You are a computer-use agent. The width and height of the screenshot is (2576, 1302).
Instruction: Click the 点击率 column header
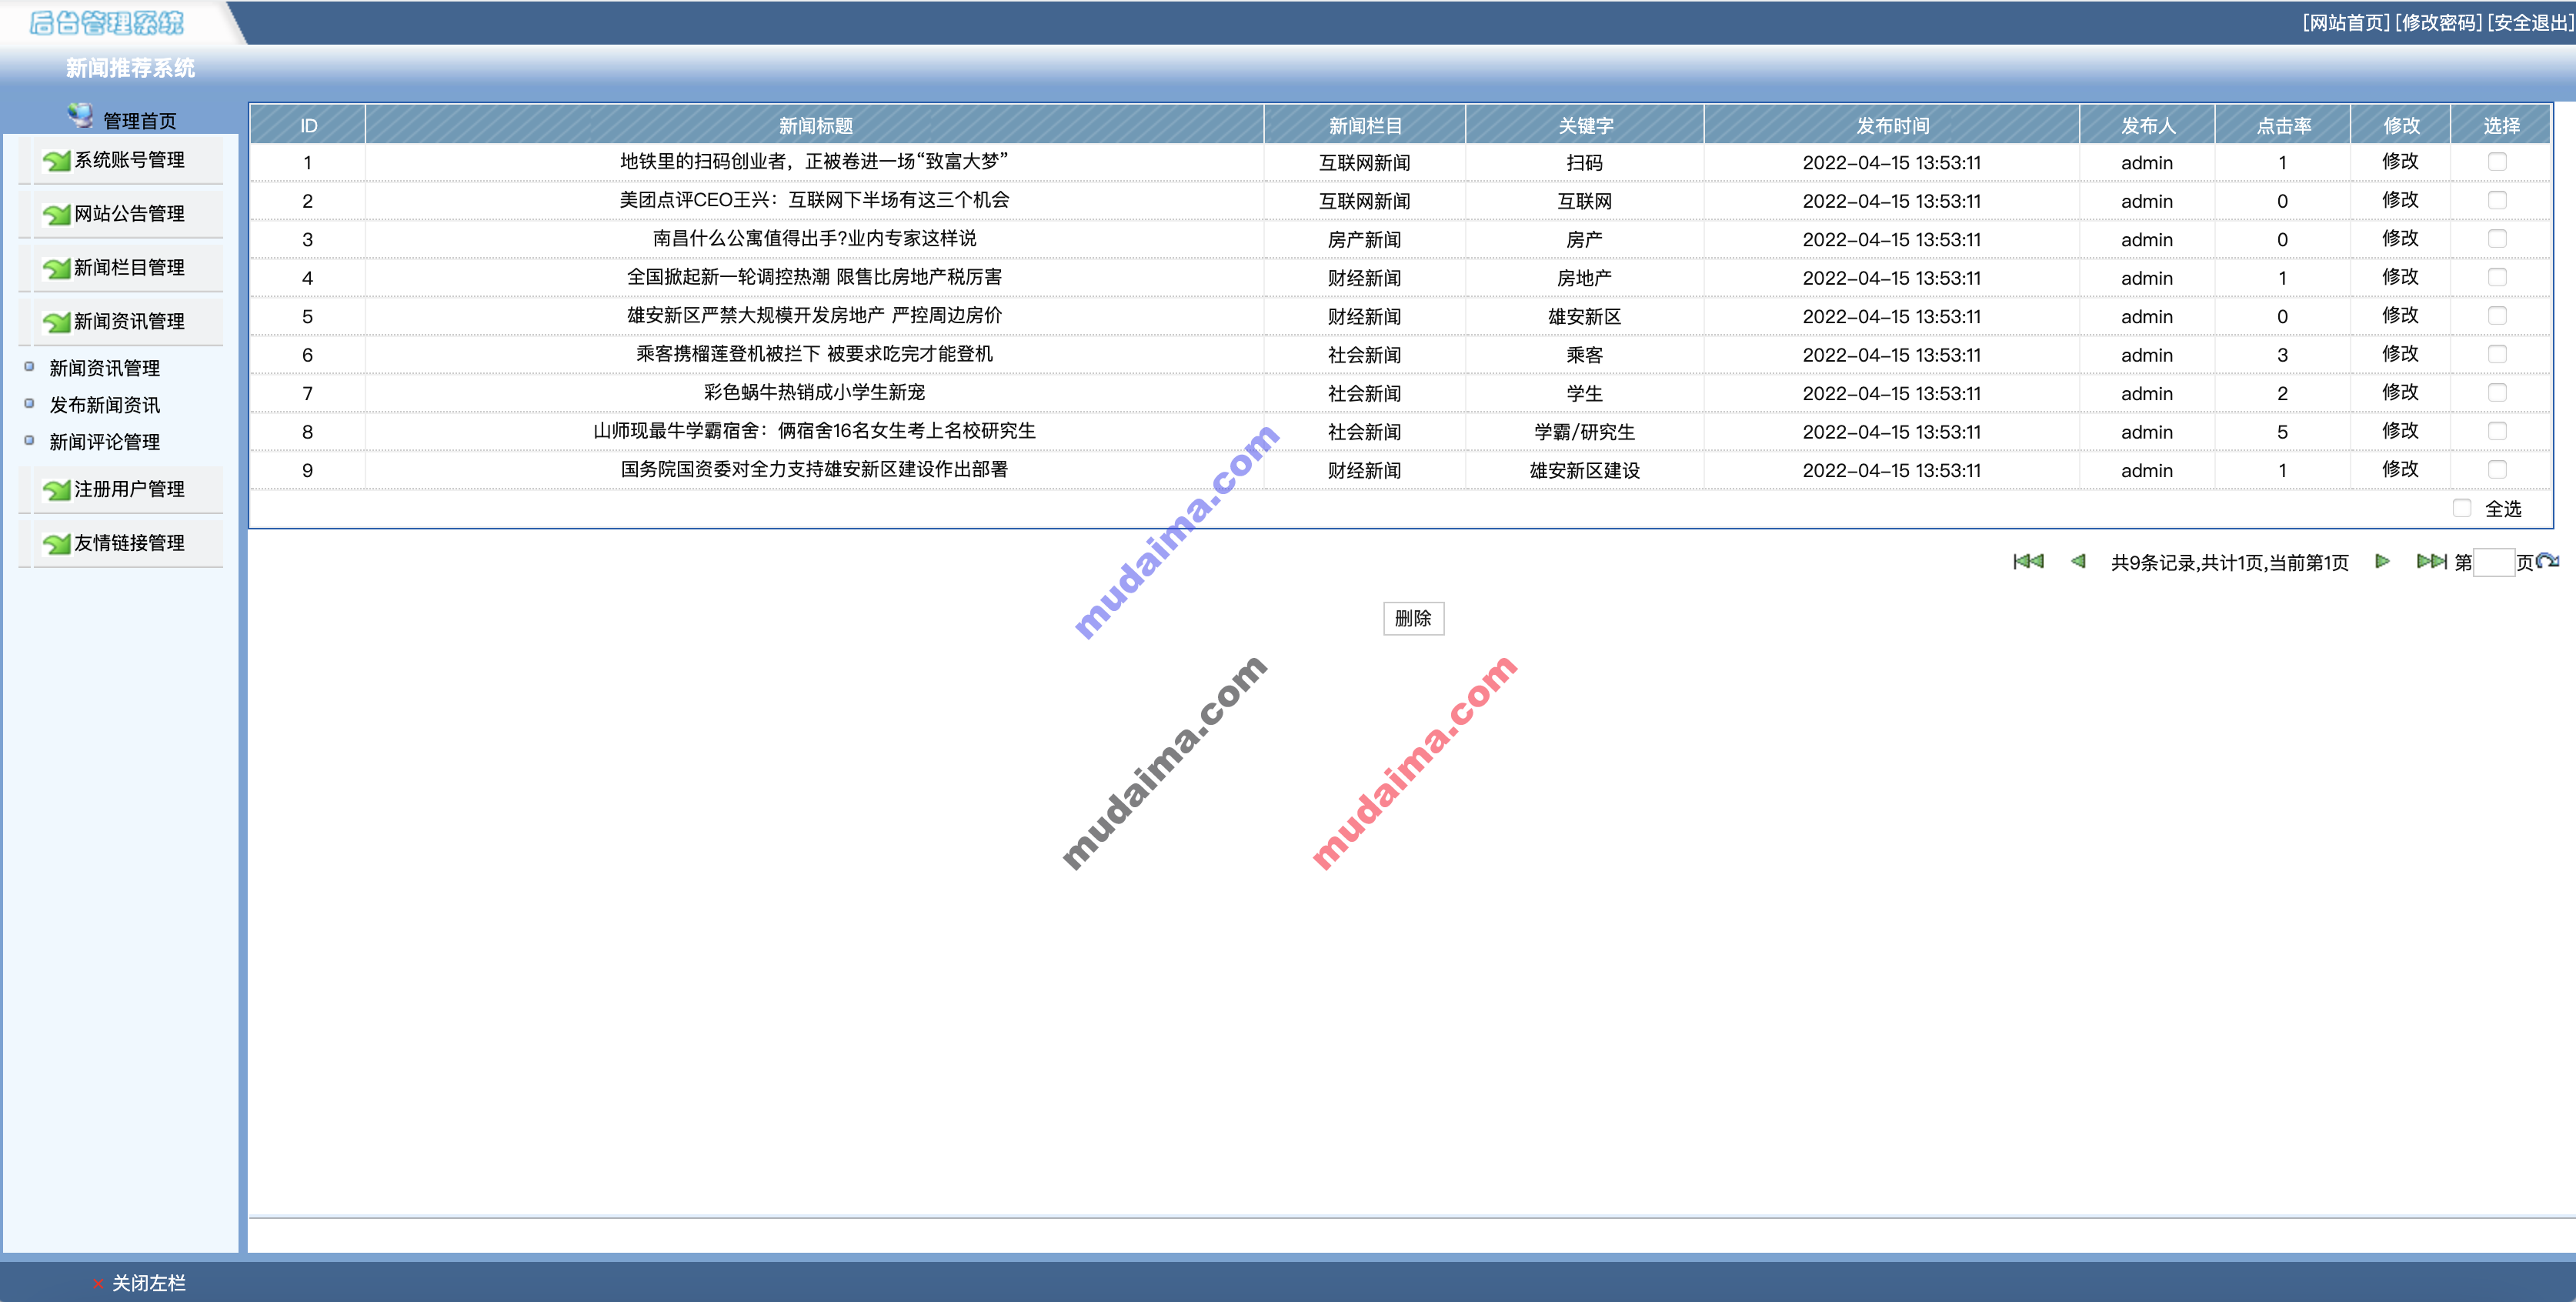click(2283, 125)
